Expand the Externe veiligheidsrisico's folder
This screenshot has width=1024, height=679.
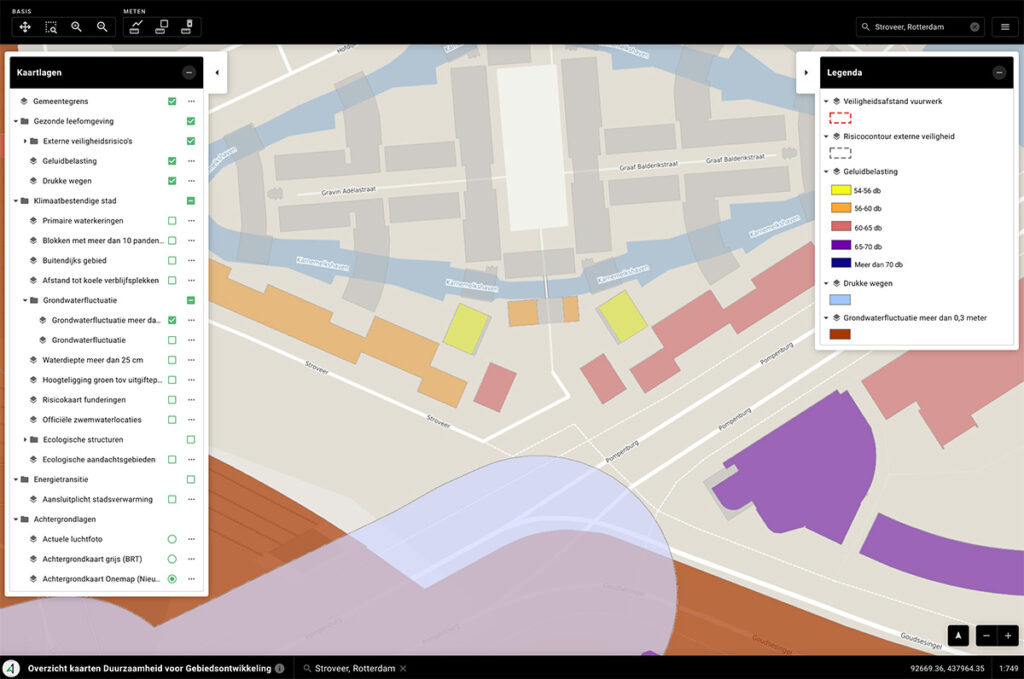tap(25, 141)
